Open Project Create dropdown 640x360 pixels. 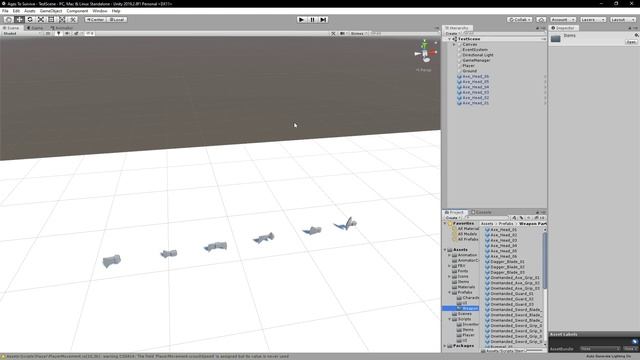[x=452, y=218]
